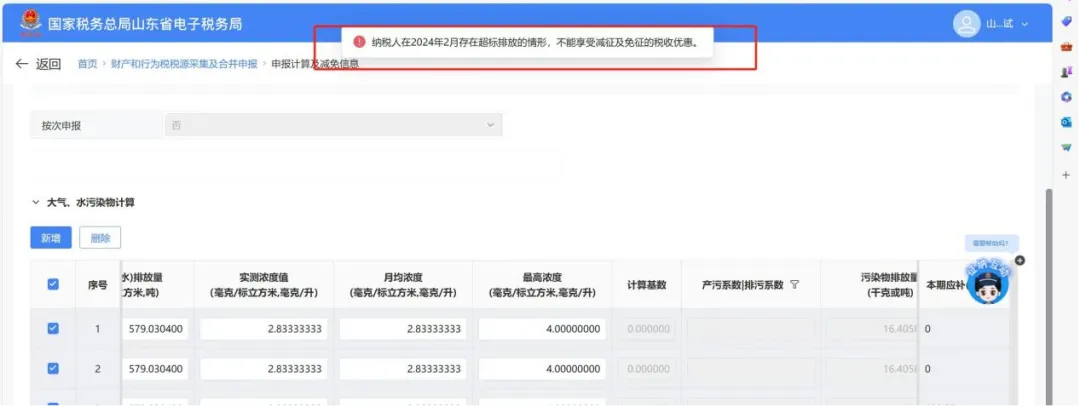This screenshot has width=1080, height=407.
Task: Click the user avatar icon
Action: (x=966, y=24)
